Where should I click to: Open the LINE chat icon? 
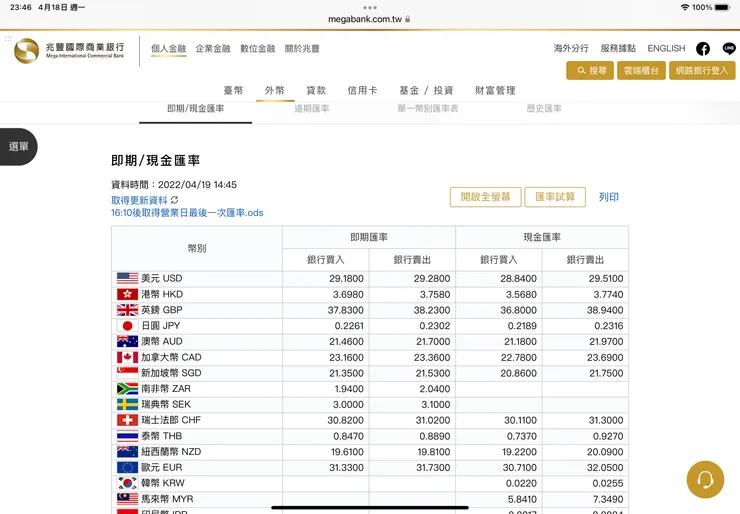pos(729,48)
